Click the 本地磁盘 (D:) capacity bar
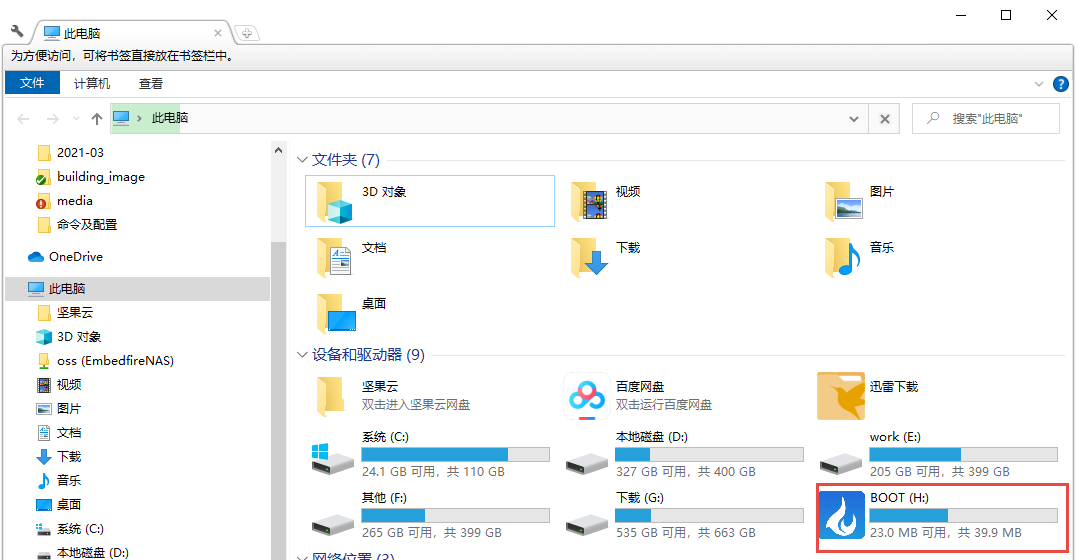The image size is (1076, 560). pyautogui.click(x=709, y=454)
